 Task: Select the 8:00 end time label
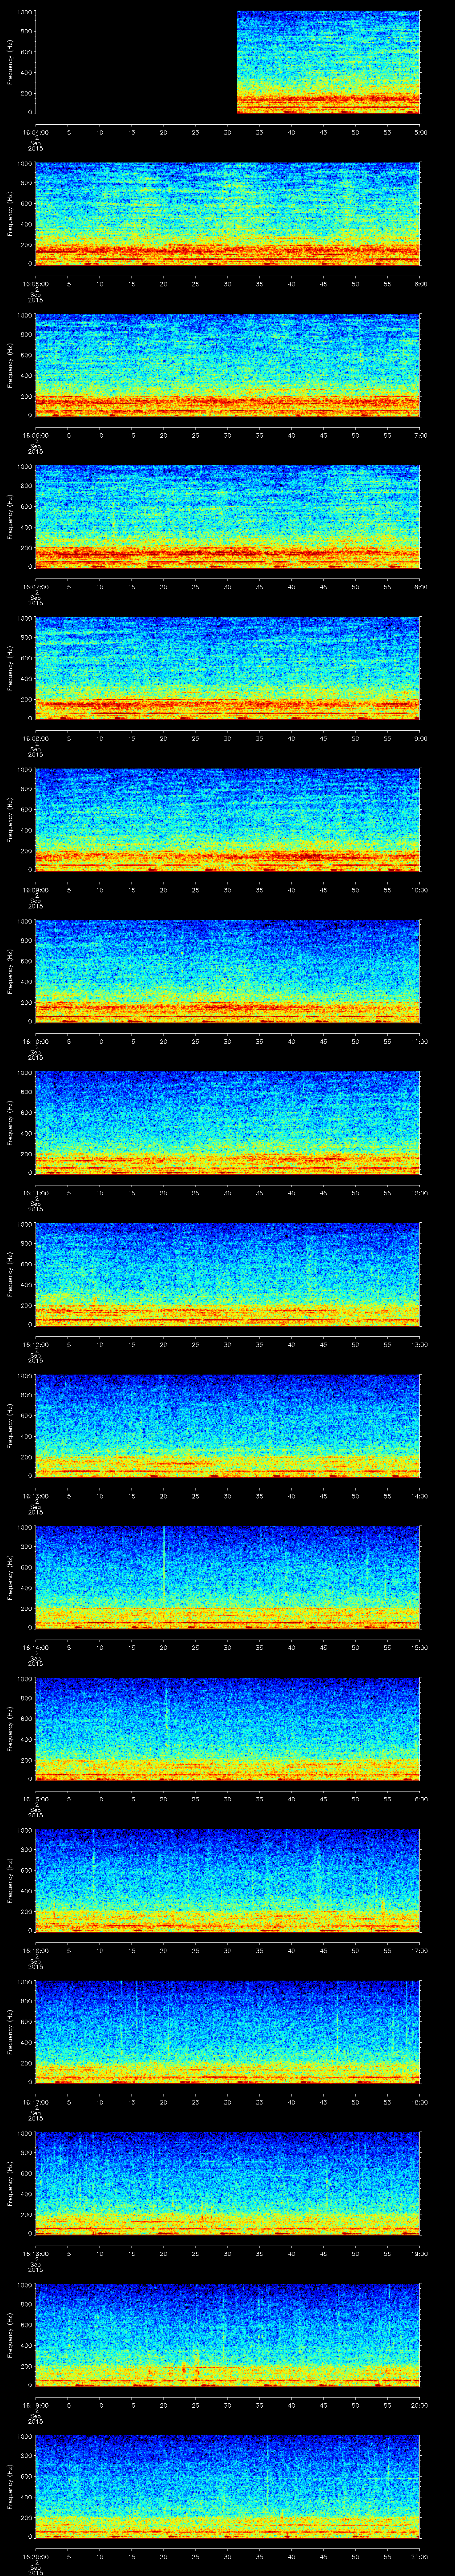click(x=420, y=587)
